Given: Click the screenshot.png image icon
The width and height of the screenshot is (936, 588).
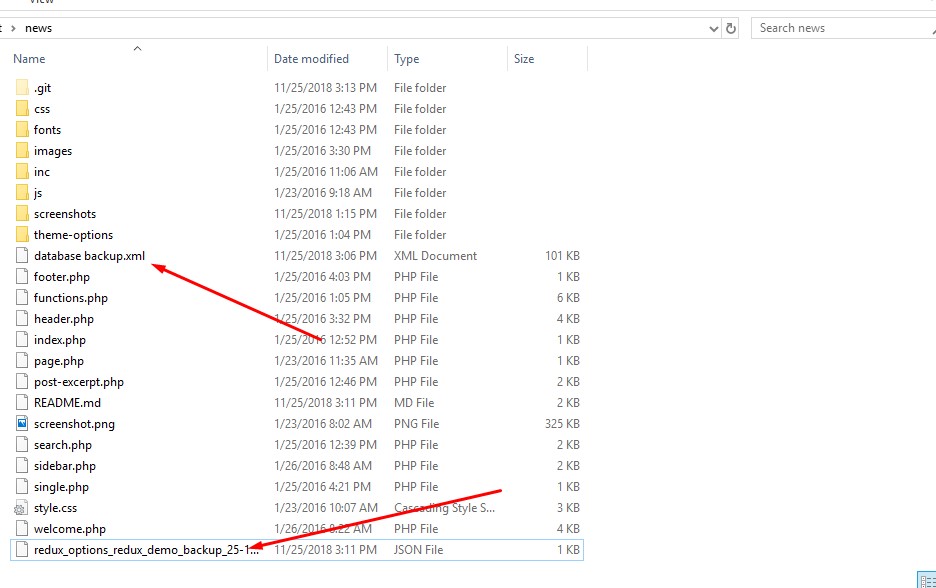Looking at the screenshot, I should pos(22,424).
